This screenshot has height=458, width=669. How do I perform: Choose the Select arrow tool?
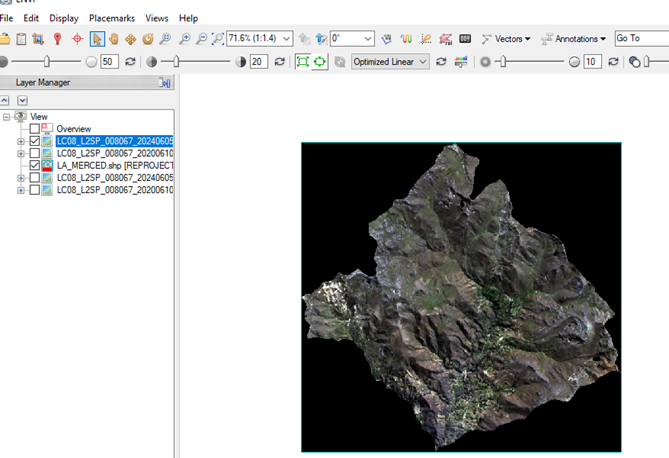[x=97, y=39]
